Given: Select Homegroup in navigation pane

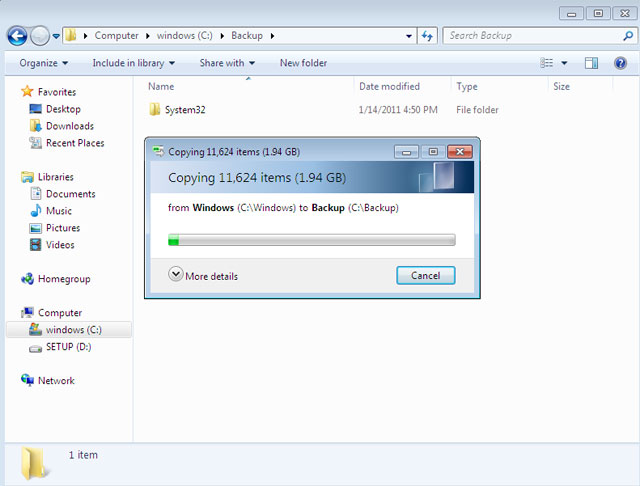Looking at the screenshot, I should (64, 279).
